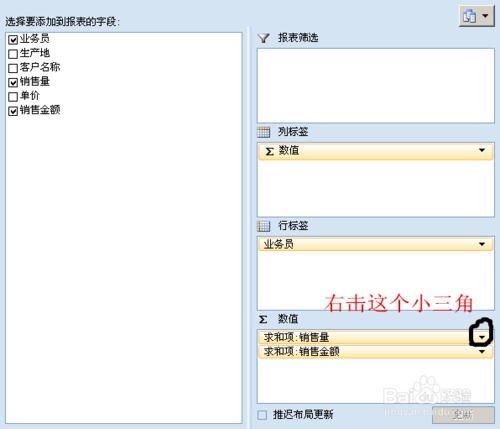Click the column labels grid icon
This screenshot has height=429, width=500.
[x=263, y=132]
